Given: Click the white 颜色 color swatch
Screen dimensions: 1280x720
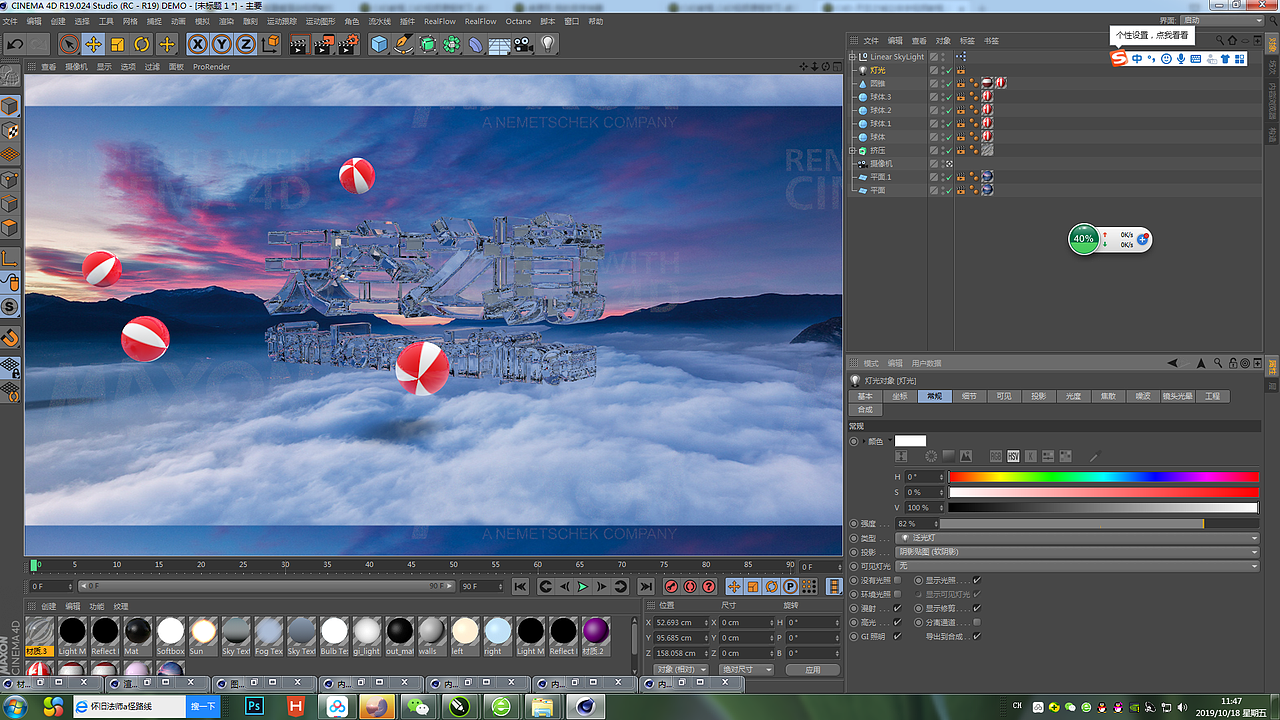Looking at the screenshot, I should (910, 441).
